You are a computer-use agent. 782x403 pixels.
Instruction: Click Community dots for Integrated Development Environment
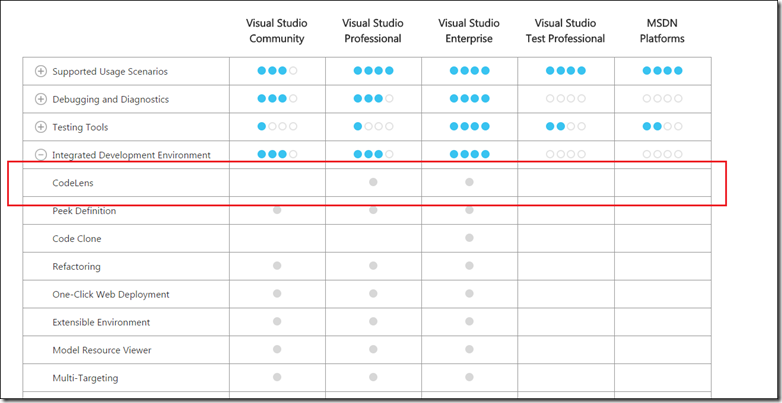277,155
